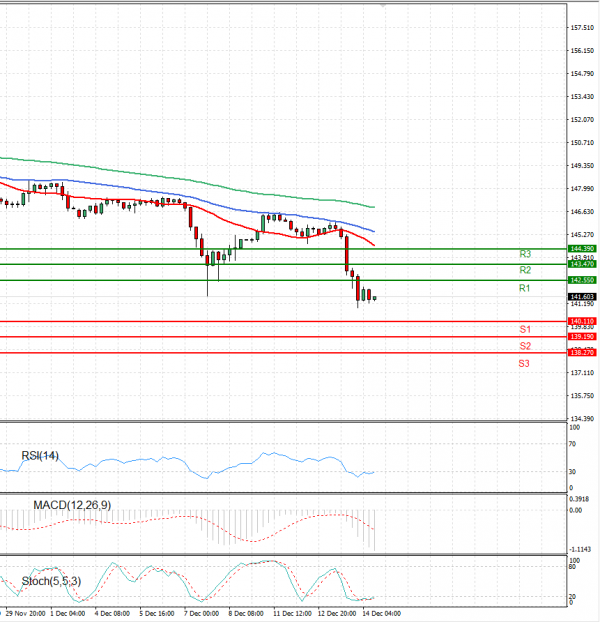Click the 1 Dec 04:00 time label
600x622 pixels.
coord(68,613)
